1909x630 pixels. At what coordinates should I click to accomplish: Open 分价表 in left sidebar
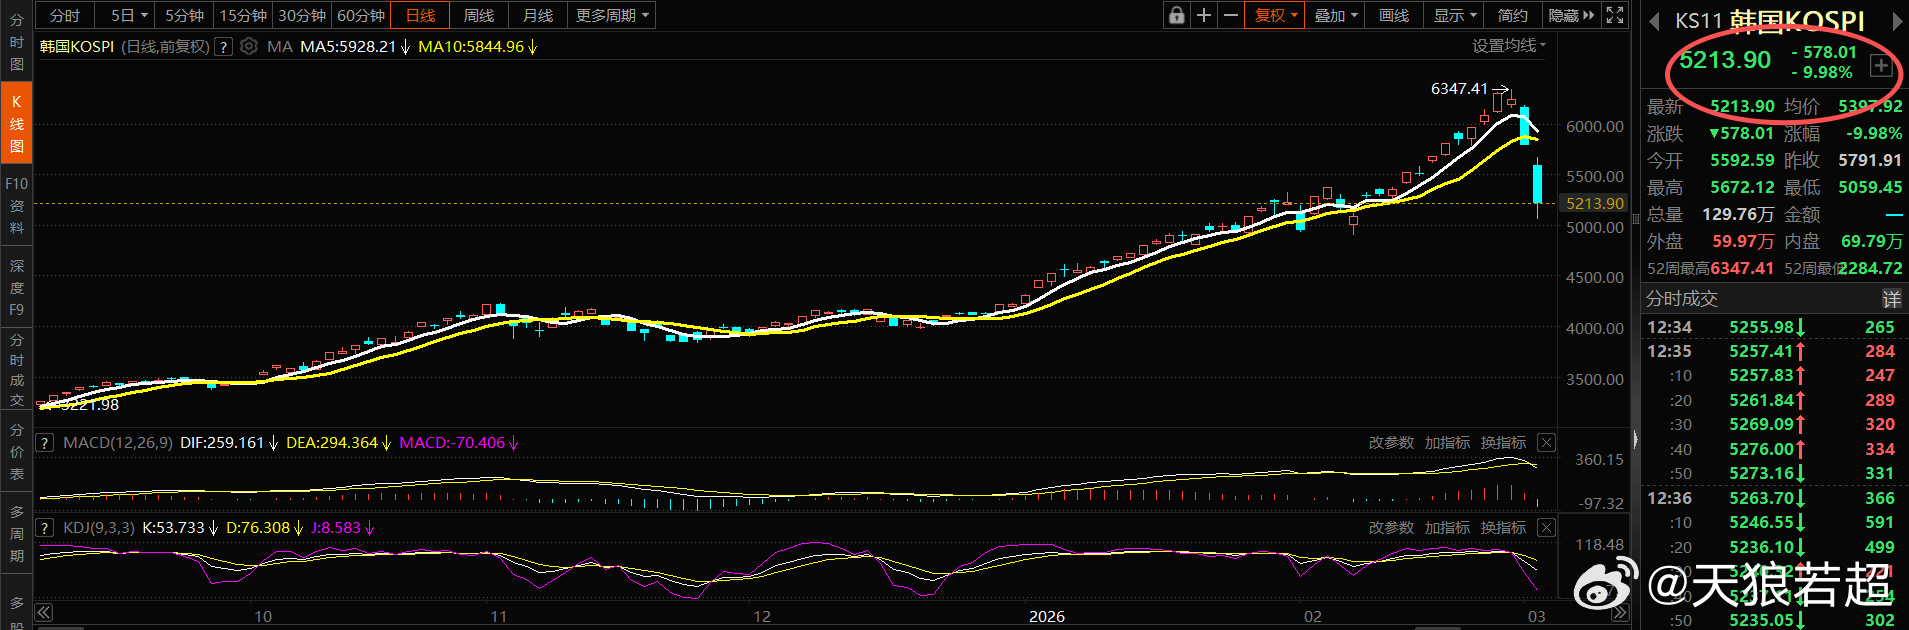point(16,452)
